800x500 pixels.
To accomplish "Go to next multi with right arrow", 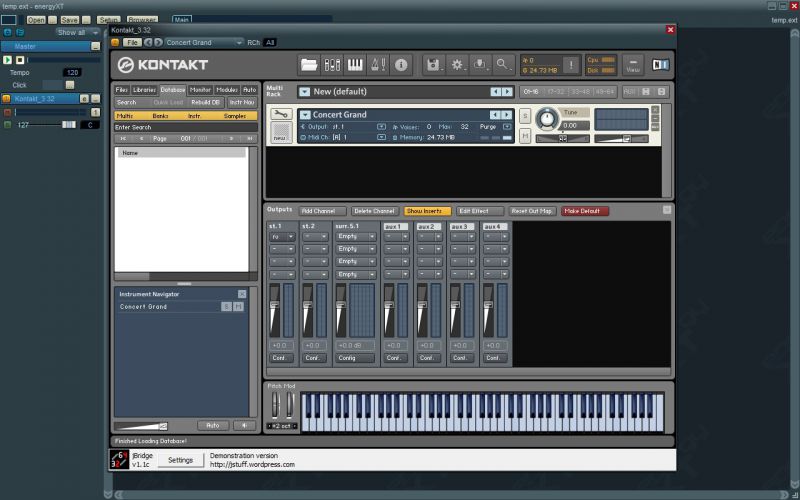I will 507,92.
